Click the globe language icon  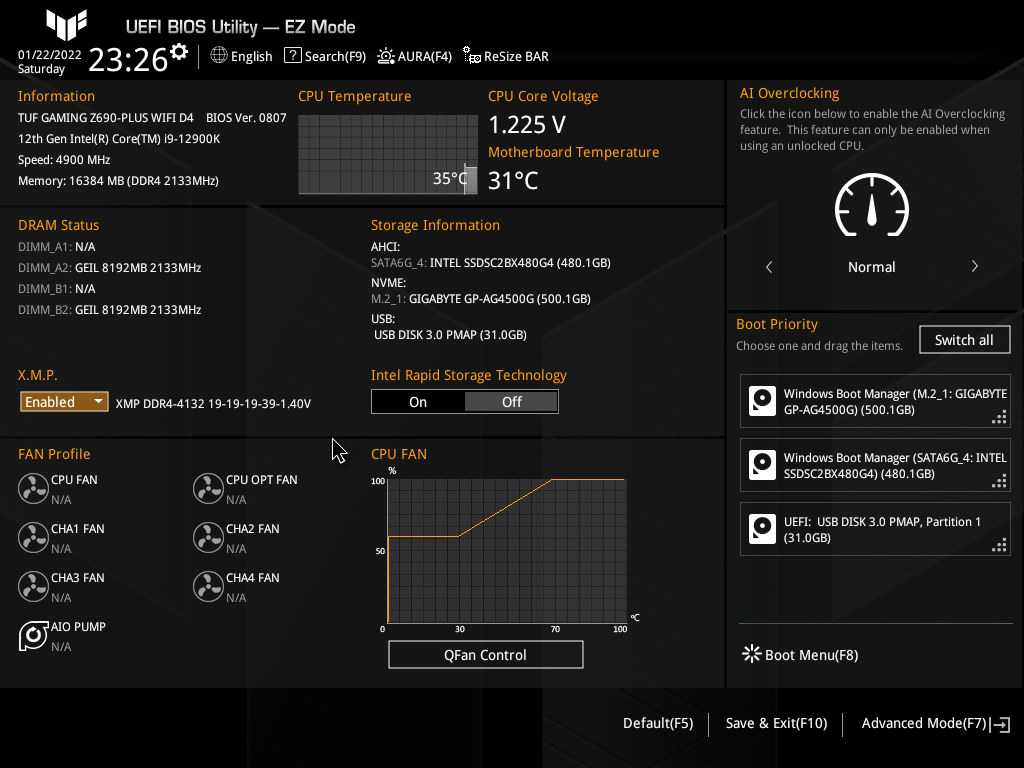click(x=219, y=56)
